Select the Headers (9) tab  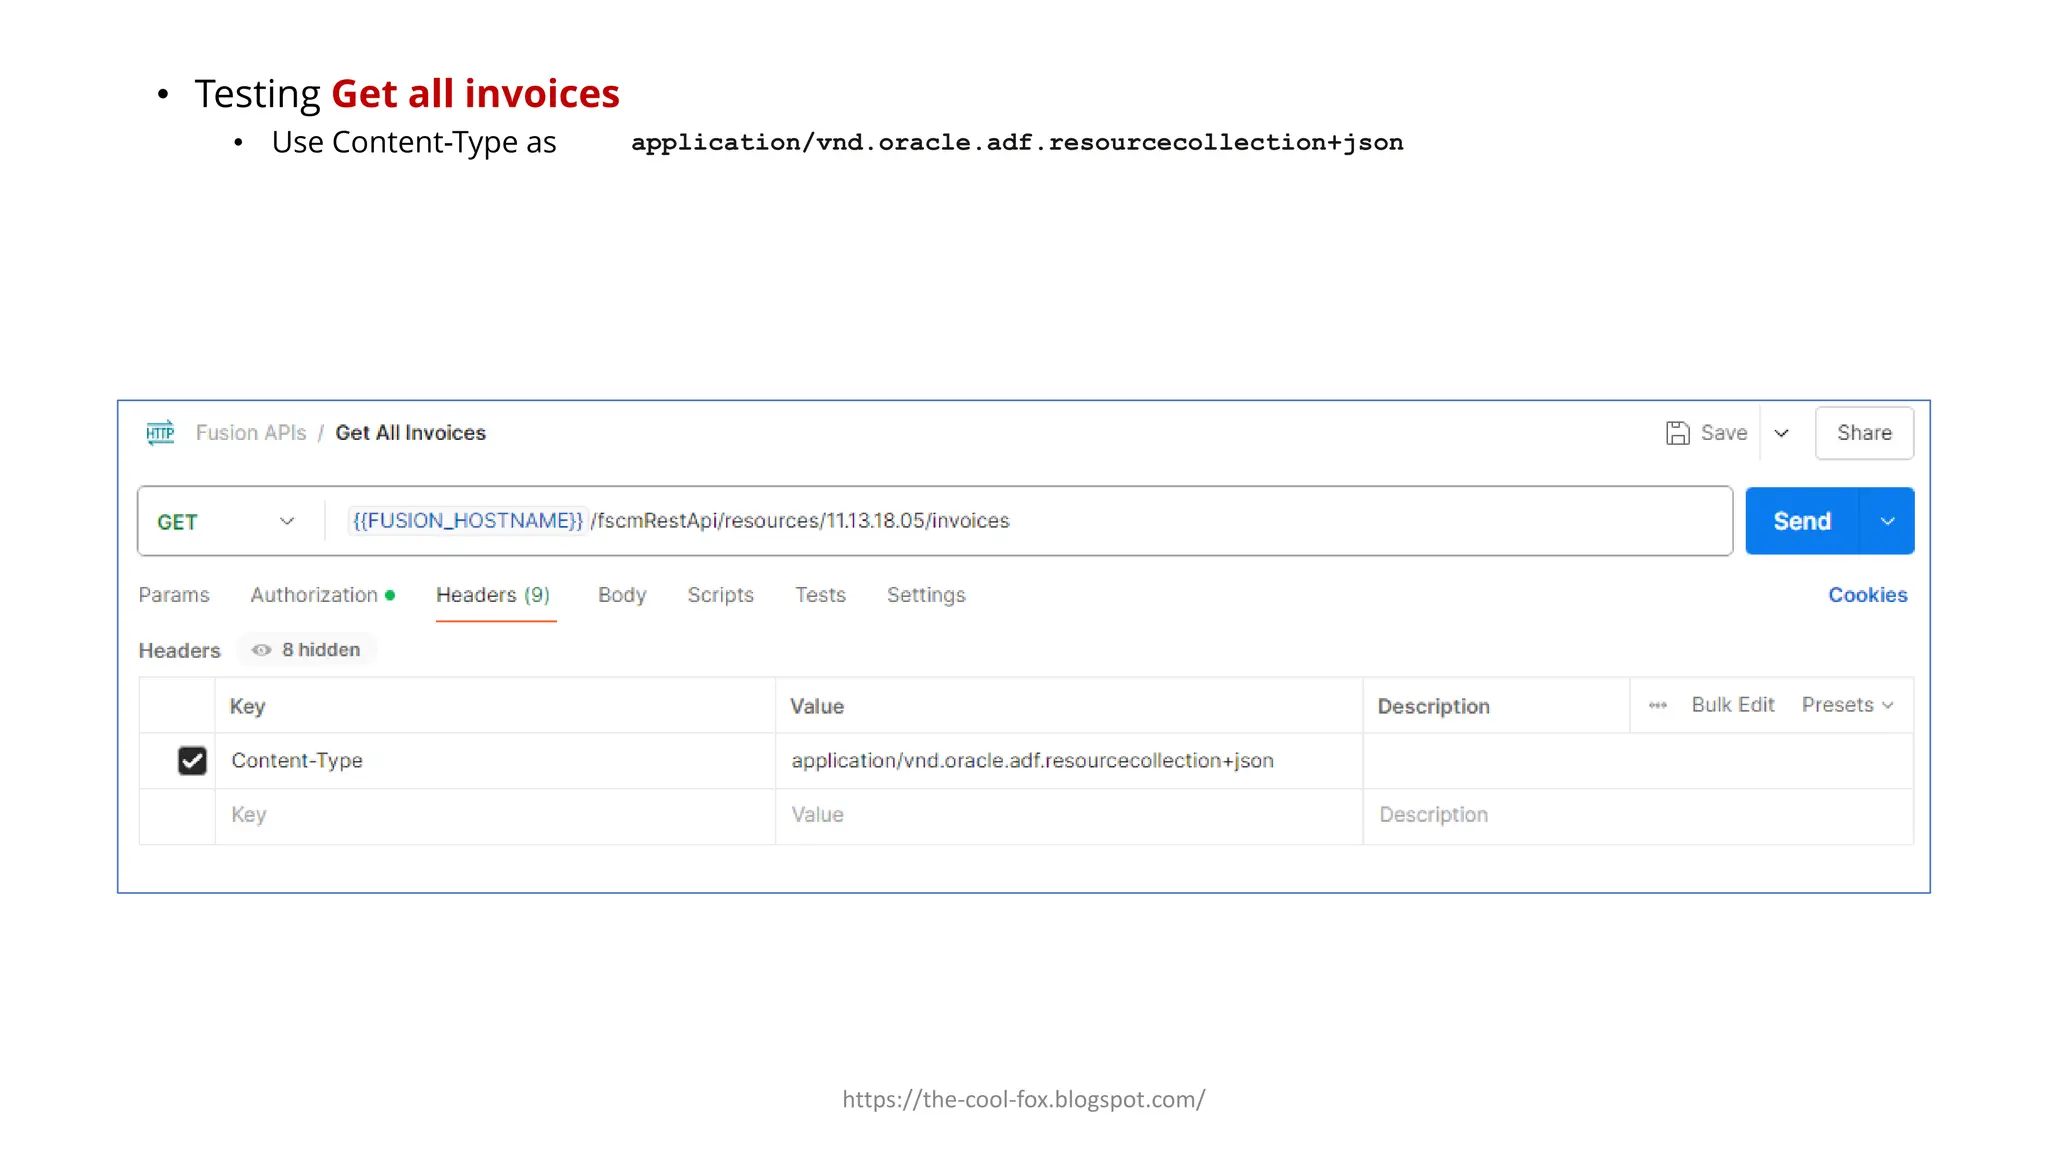point(493,595)
